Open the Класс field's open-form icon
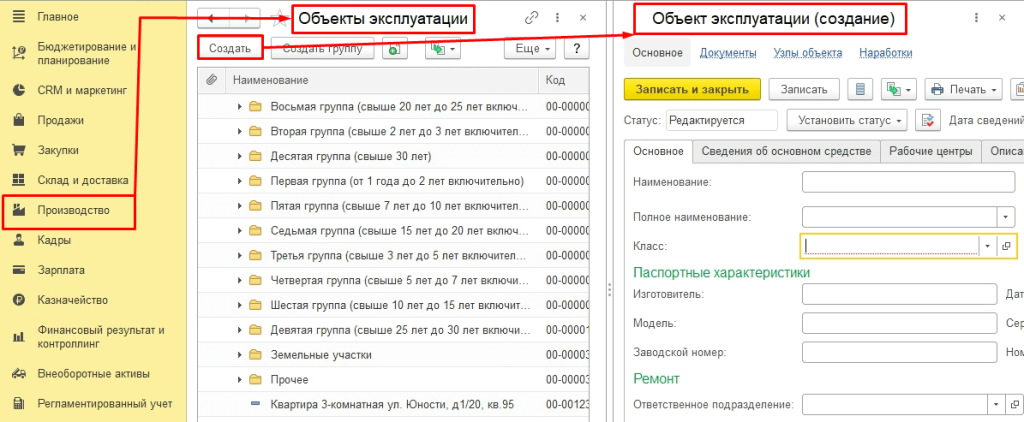1024x422 pixels. click(x=1006, y=246)
